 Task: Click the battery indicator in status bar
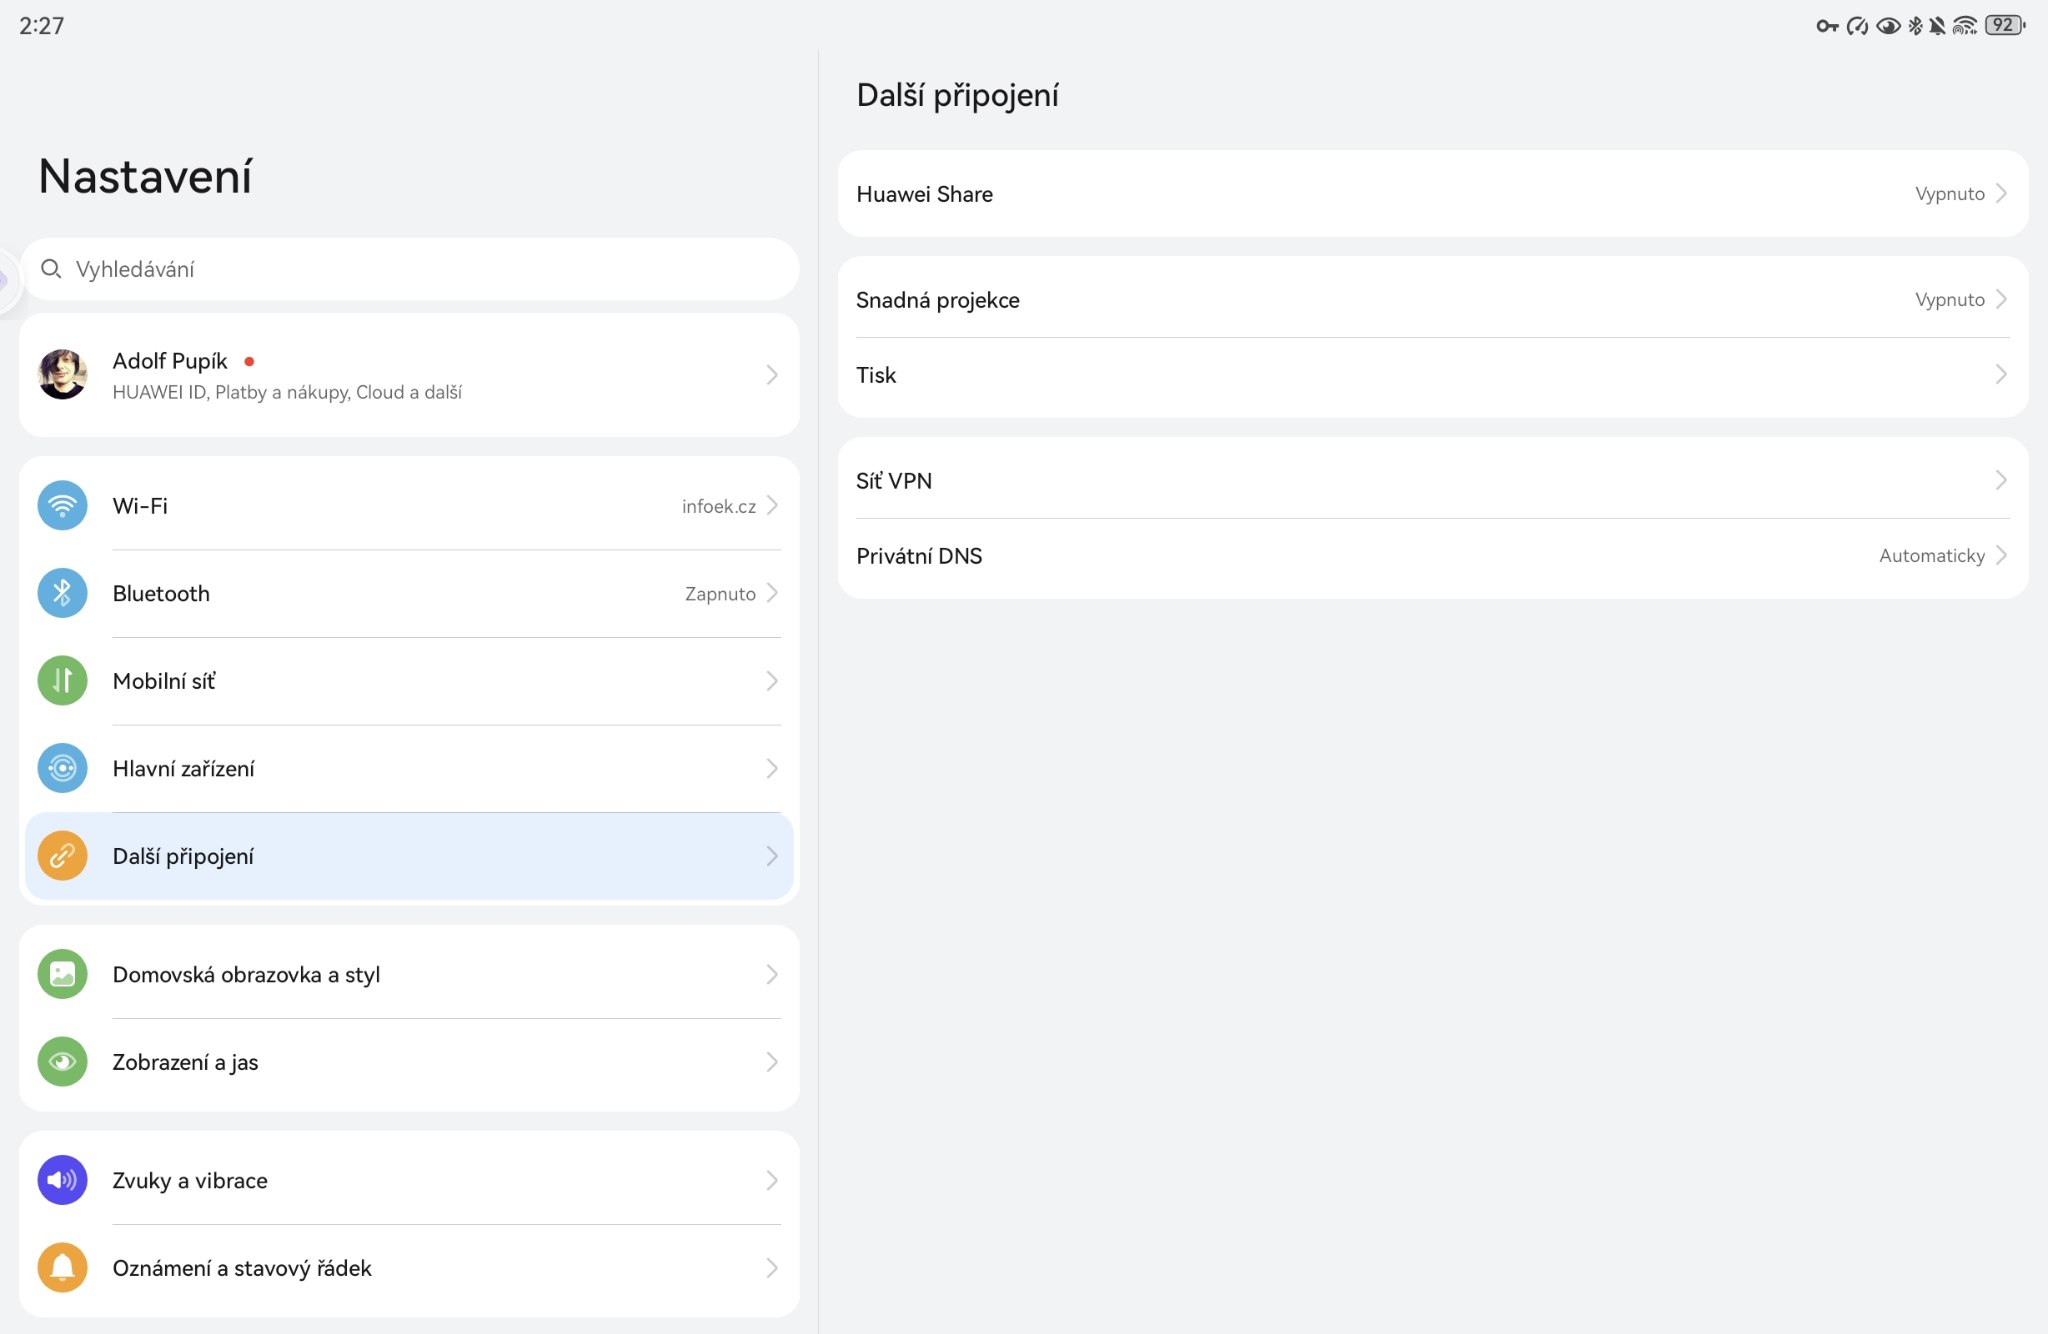tap(2003, 25)
